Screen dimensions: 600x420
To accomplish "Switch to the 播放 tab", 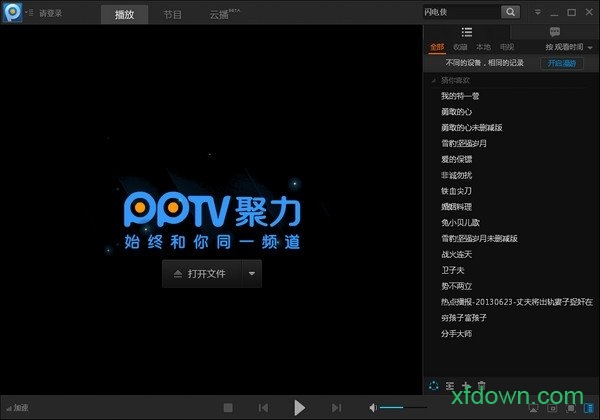I will [x=124, y=15].
